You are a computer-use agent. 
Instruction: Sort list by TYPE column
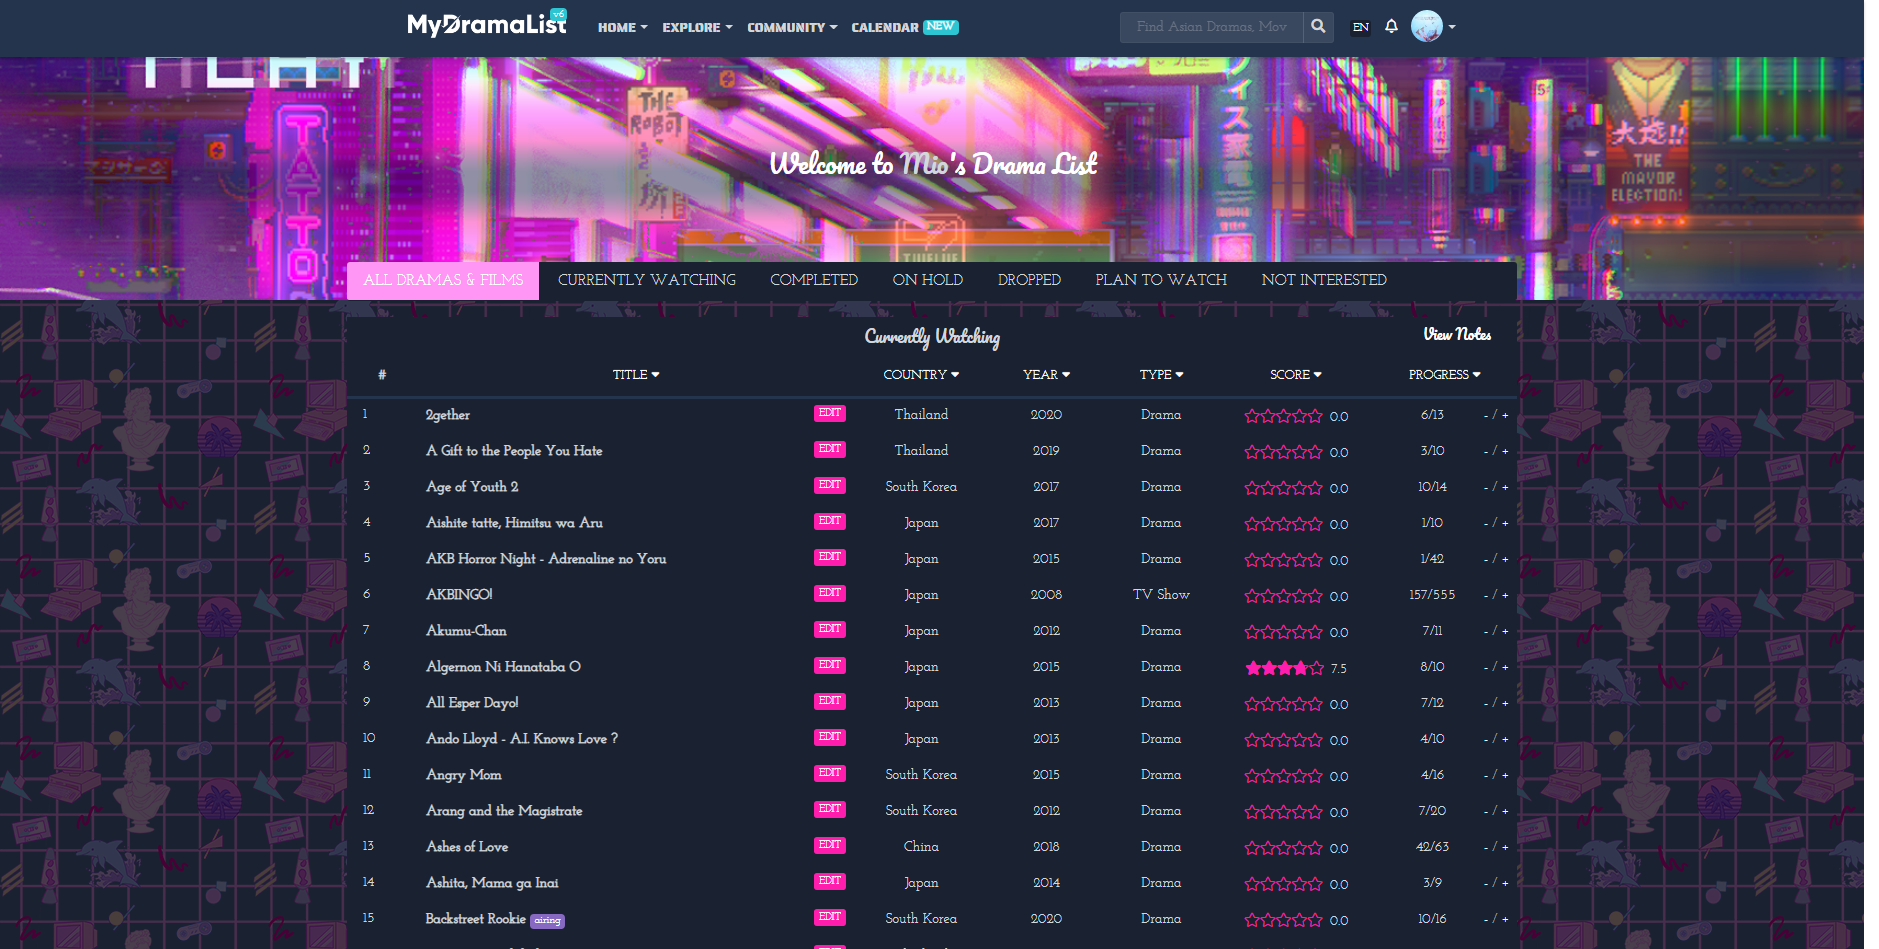tap(1161, 374)
